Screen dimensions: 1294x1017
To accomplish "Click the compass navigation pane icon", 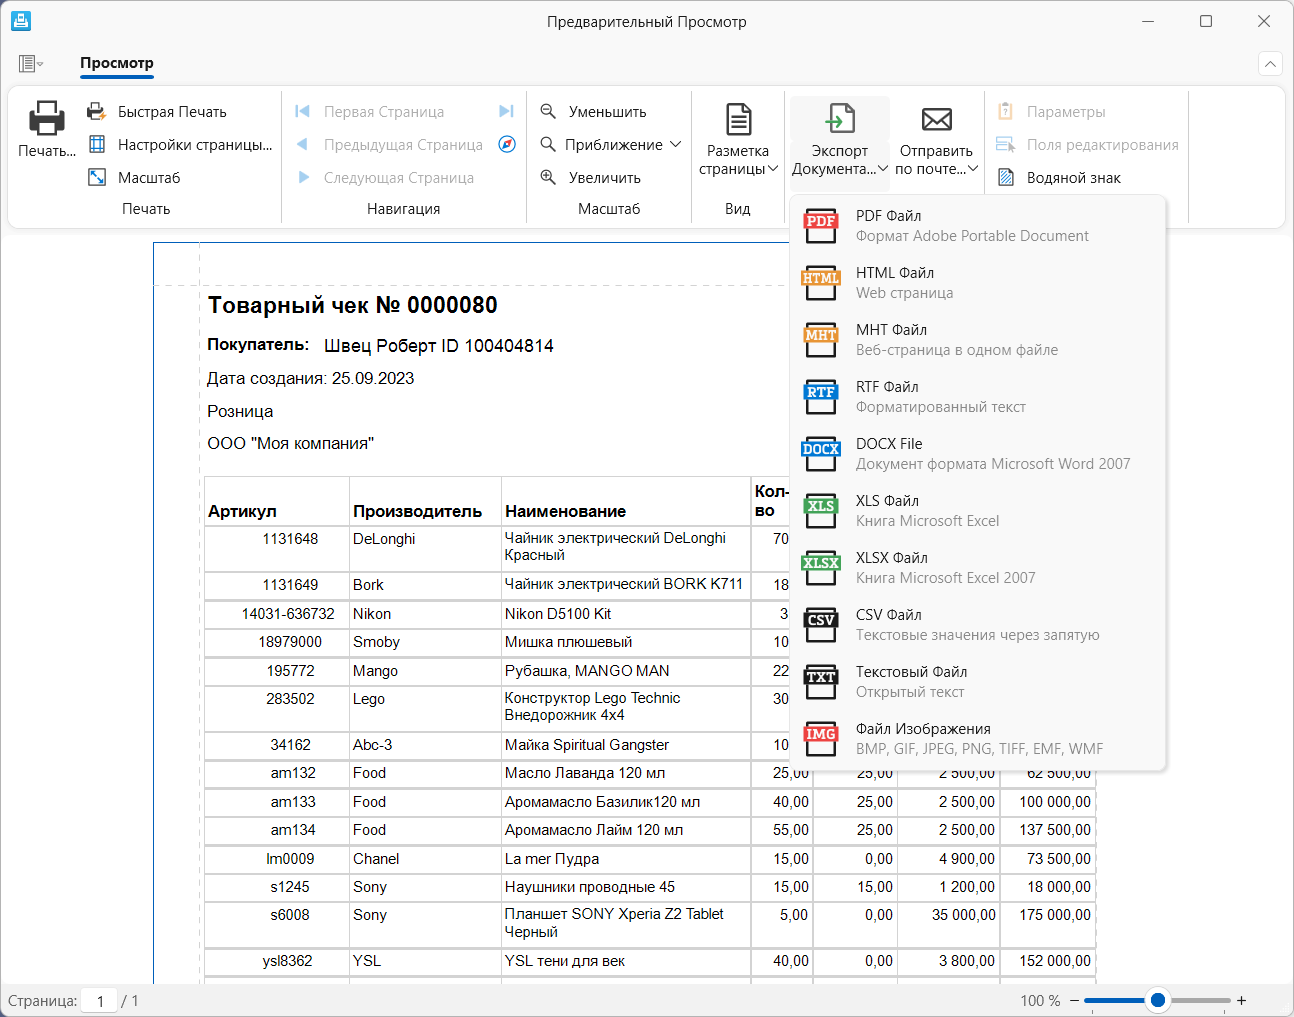I will pyautogui.click(x=507, y=144).
